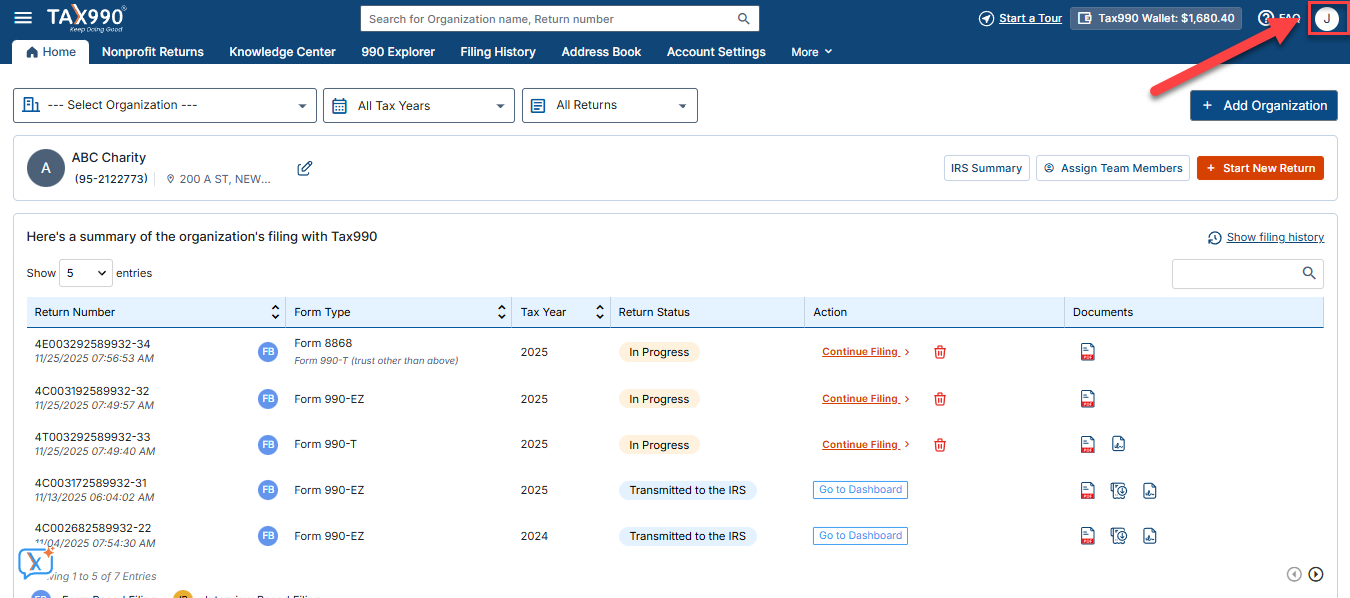1350x598 pixels.
Task: Click the In Progress status on the Form 8868 row
Action: [659, 352]
